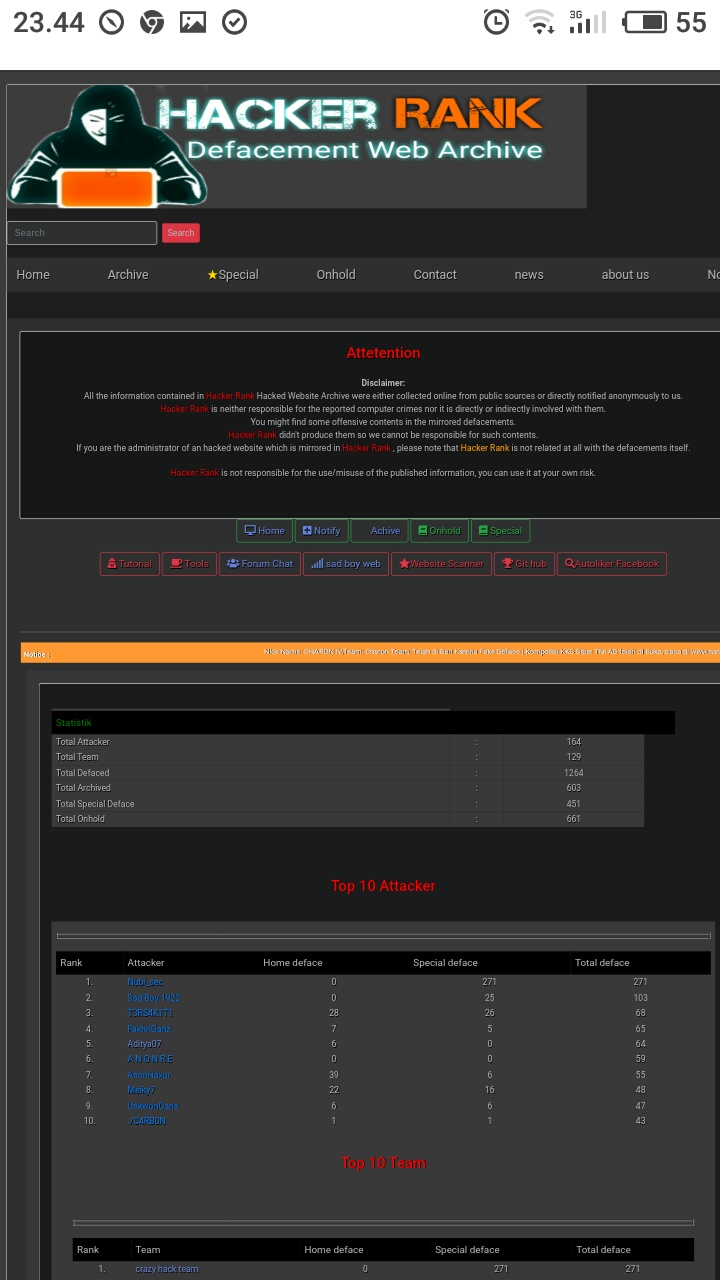The image size is (720, 1280).
Task: Open the news menu item
Action: coord(529,275)
